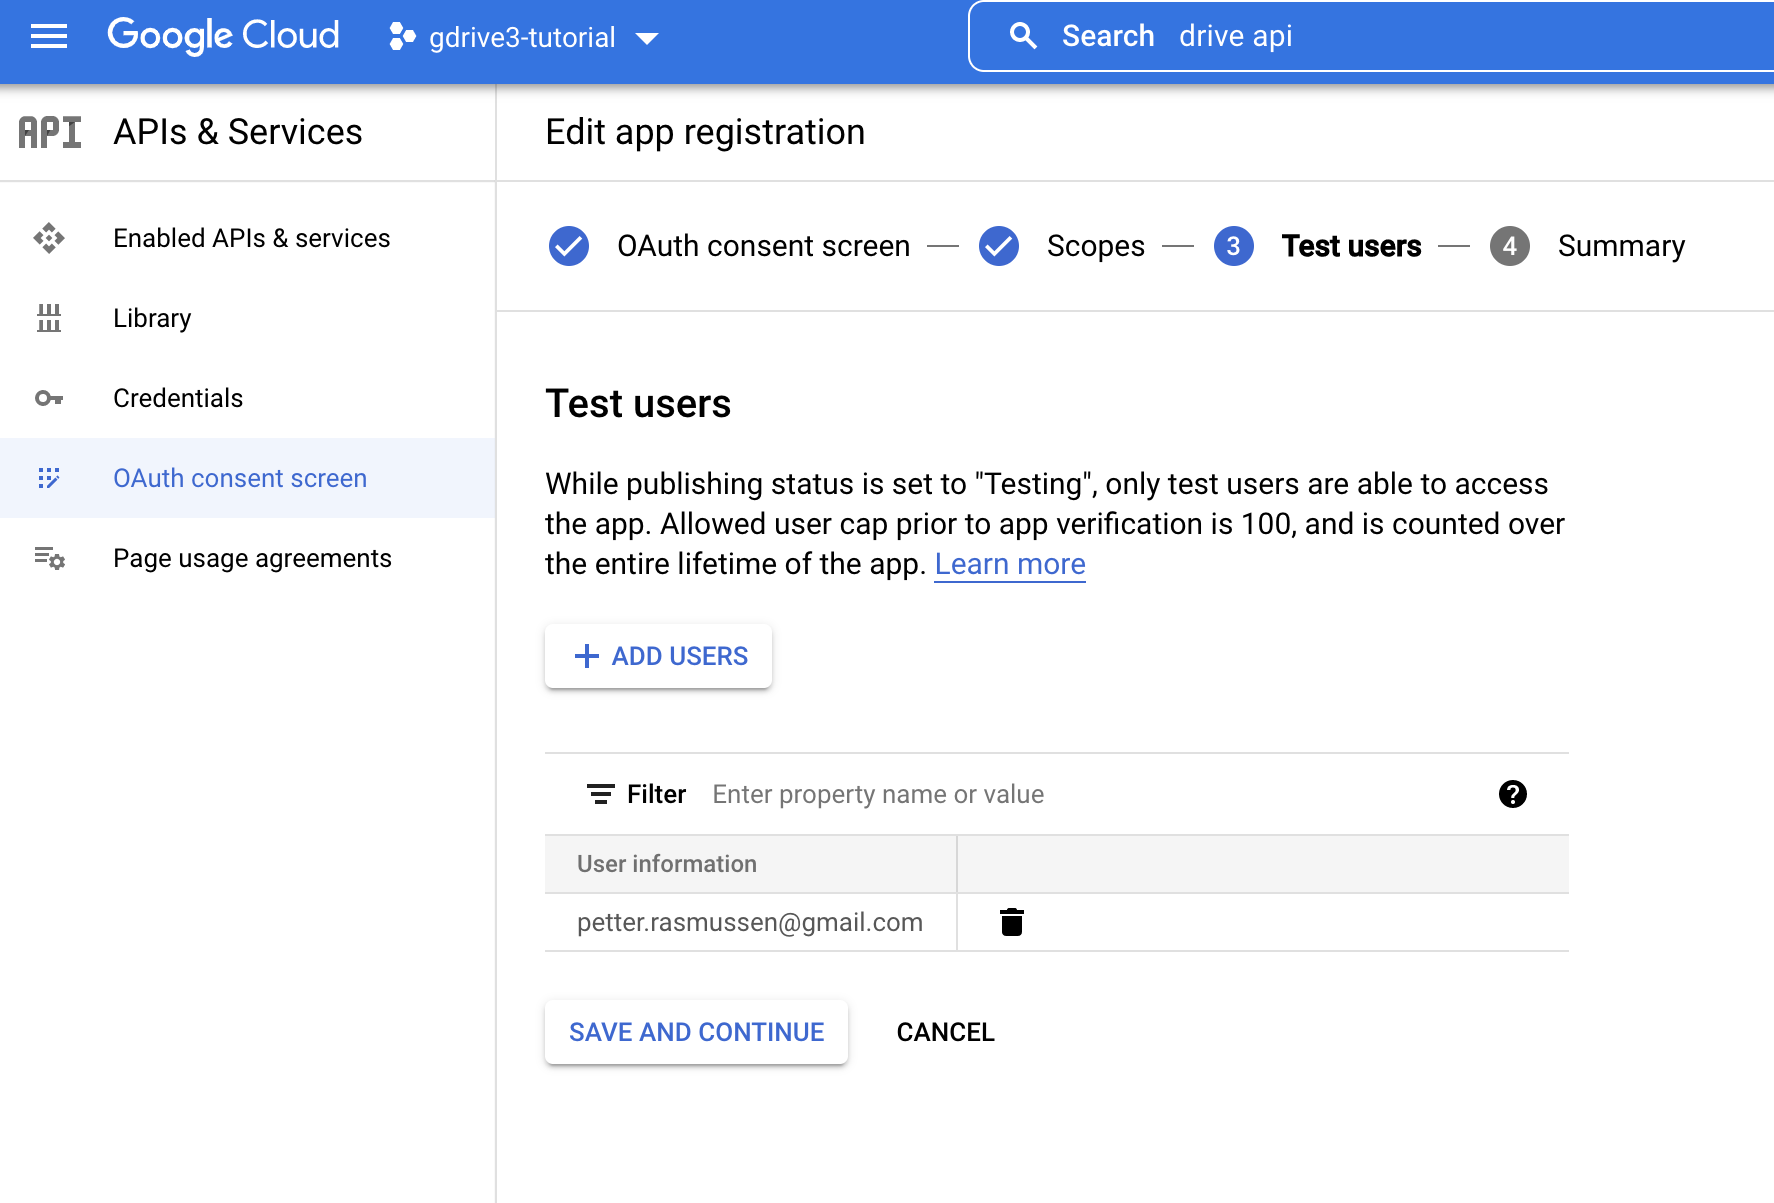Click the completed OAuth consent screen step checkmark

pyautogui.click(x=569, y=246)
